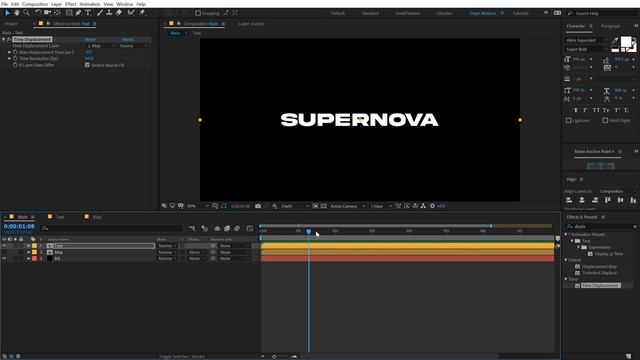Viewport: 640px width, 360px height.
Task: Hide the Text layer eye icon
Action: pyautogui.click(x=4, y=246)
